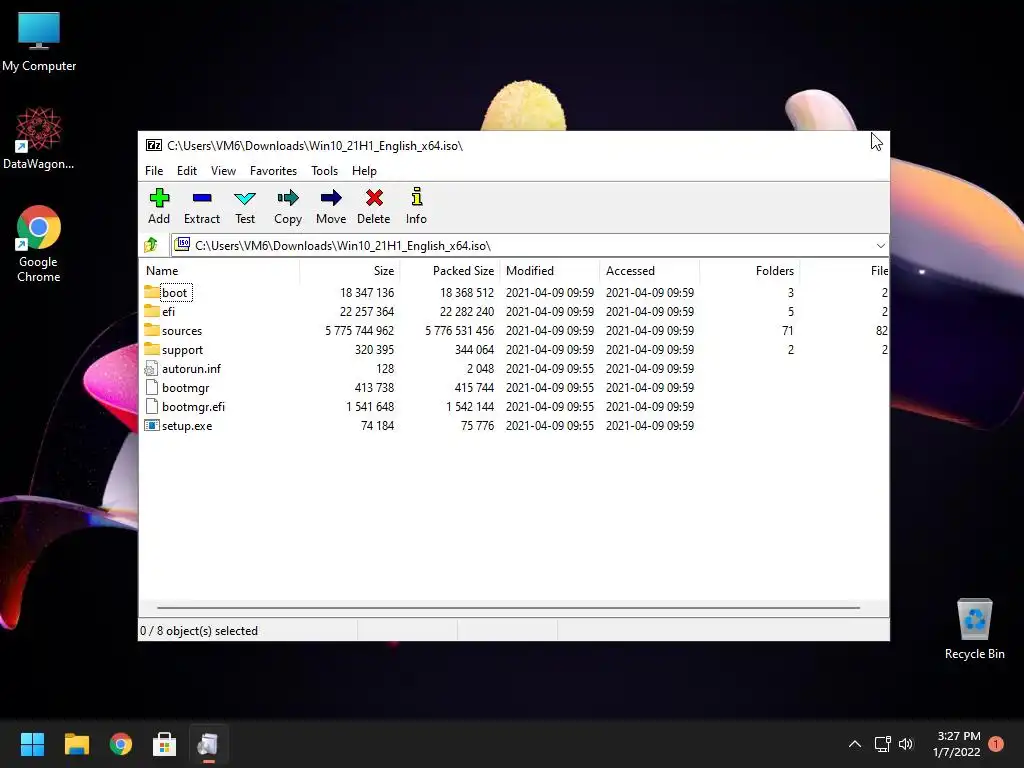
Task: Click setup.exe packed size 75 776
Action: pos(477,425)
